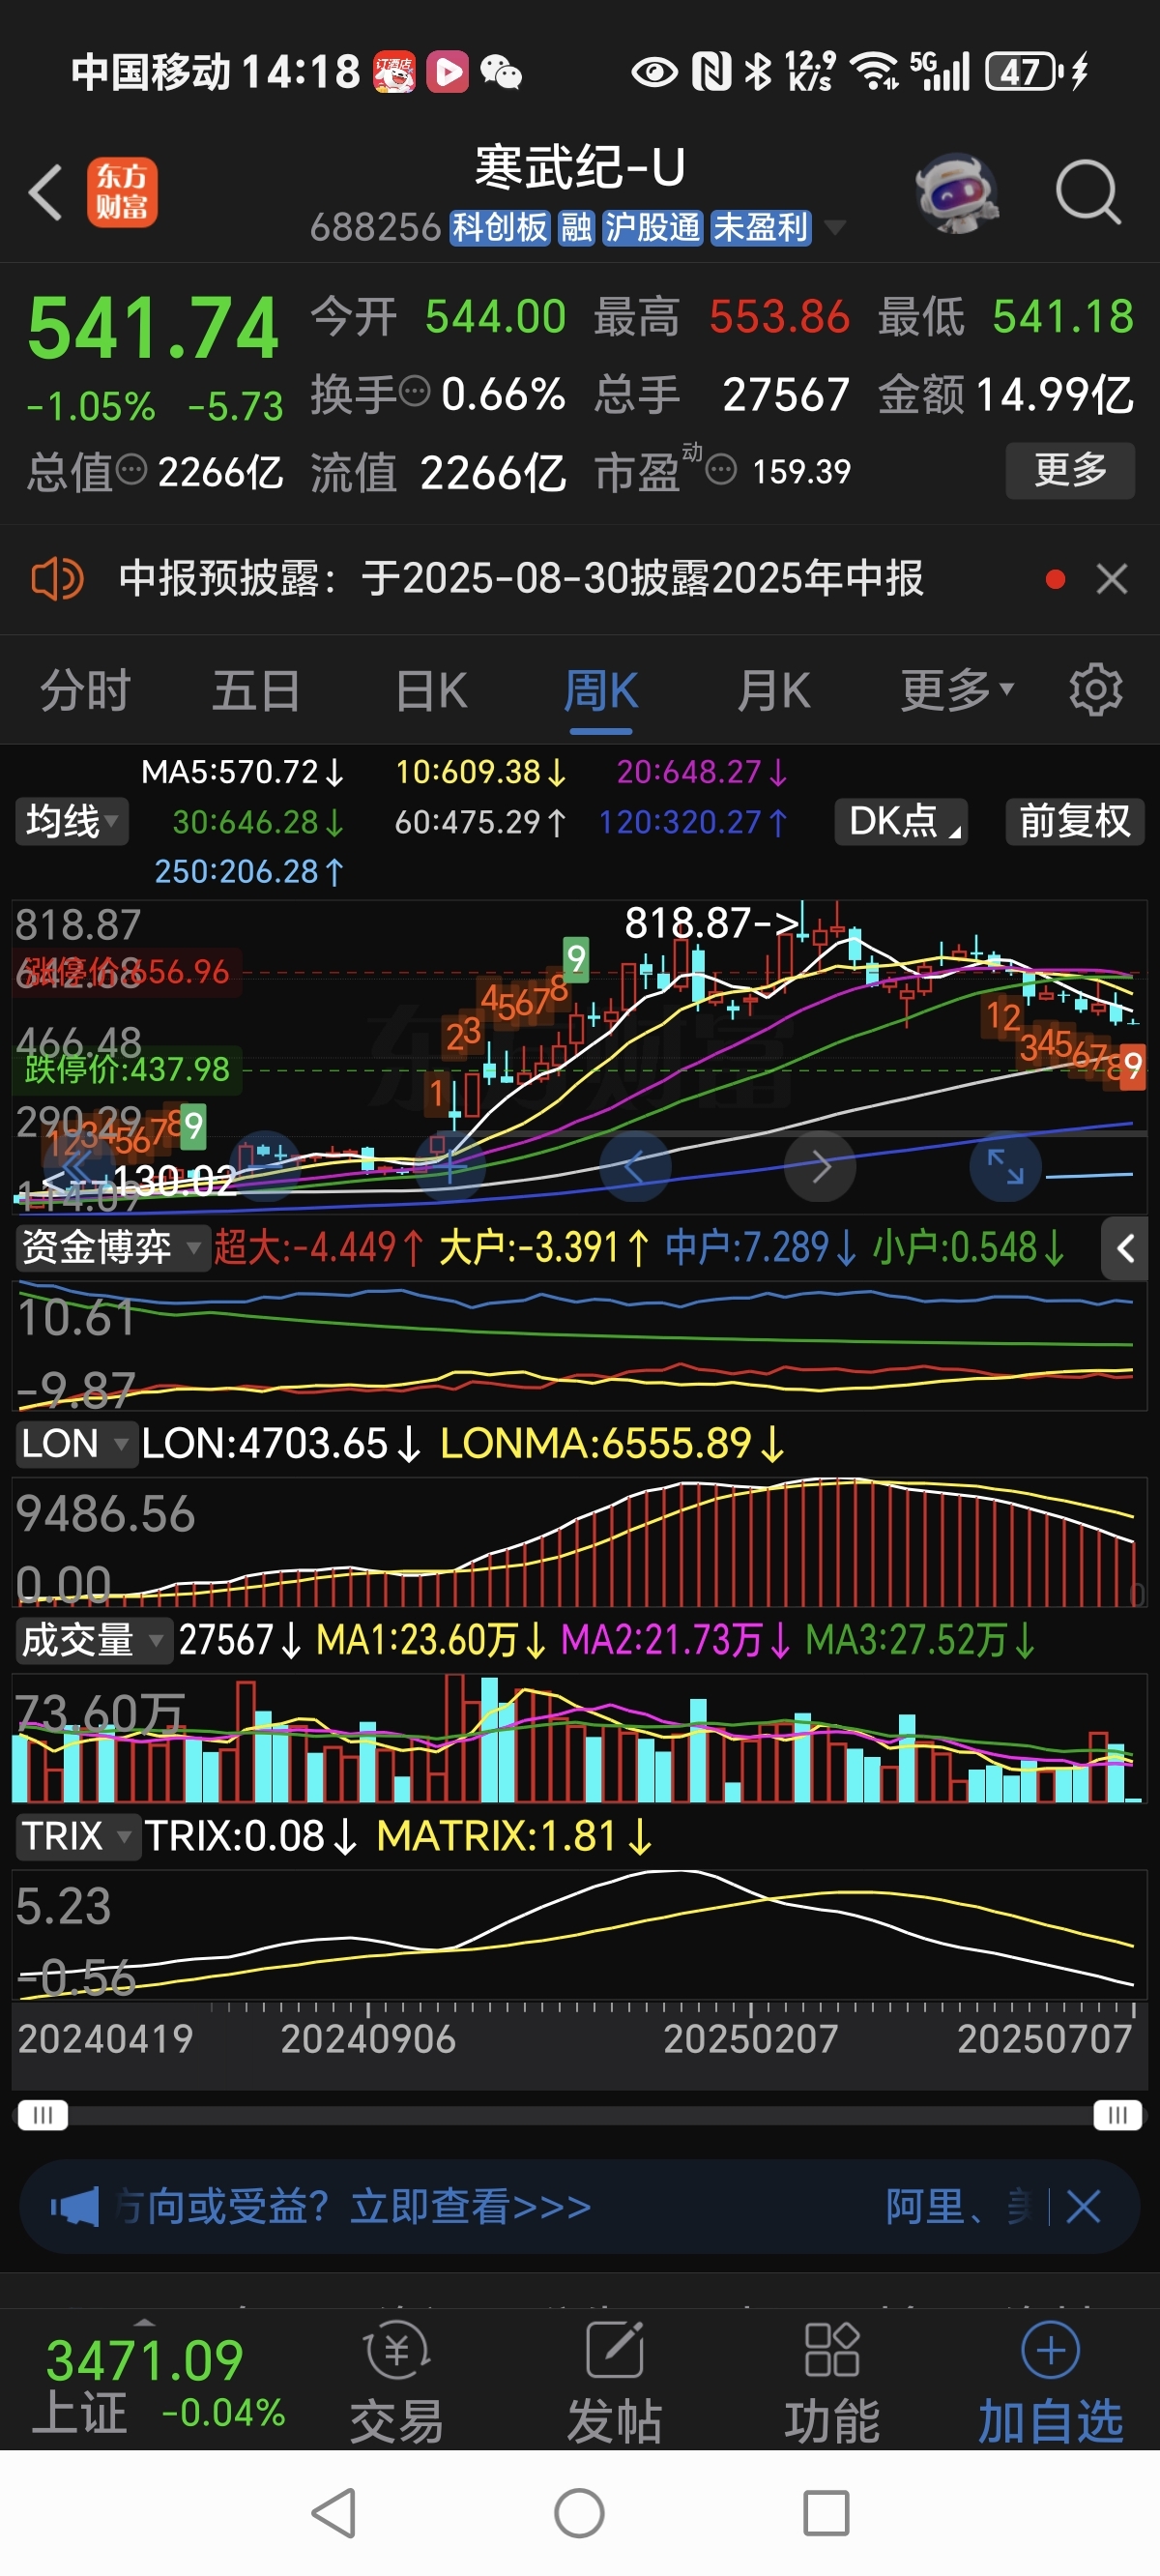Tap the 总值 info icon
Image resolution: width=1160 pixels, height=2576 pixels.
[x=131, y=468]
